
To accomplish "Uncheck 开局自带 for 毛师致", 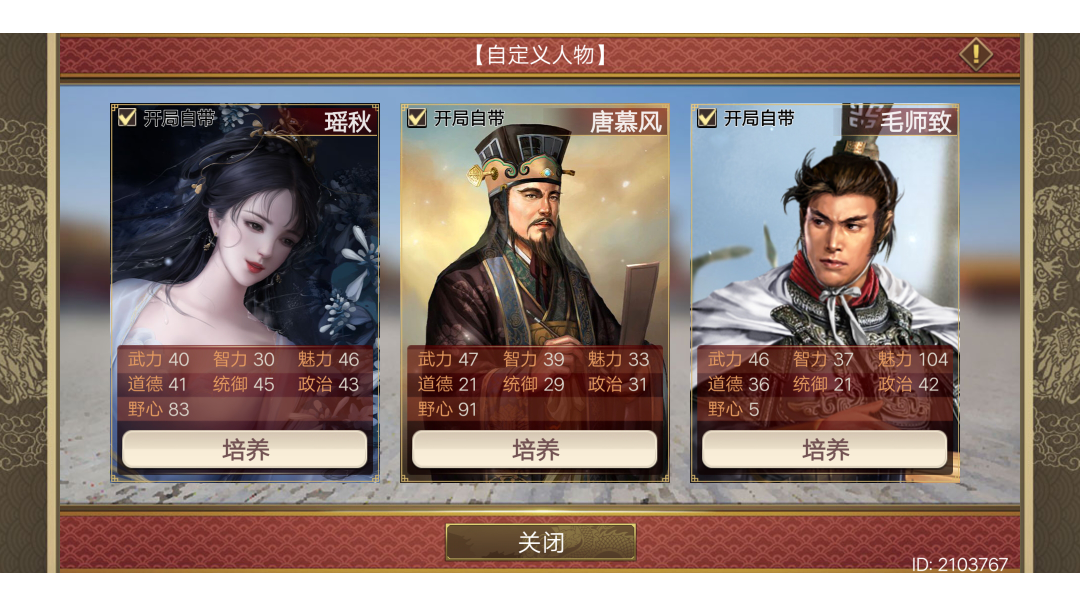I will [x=707, y=118].
